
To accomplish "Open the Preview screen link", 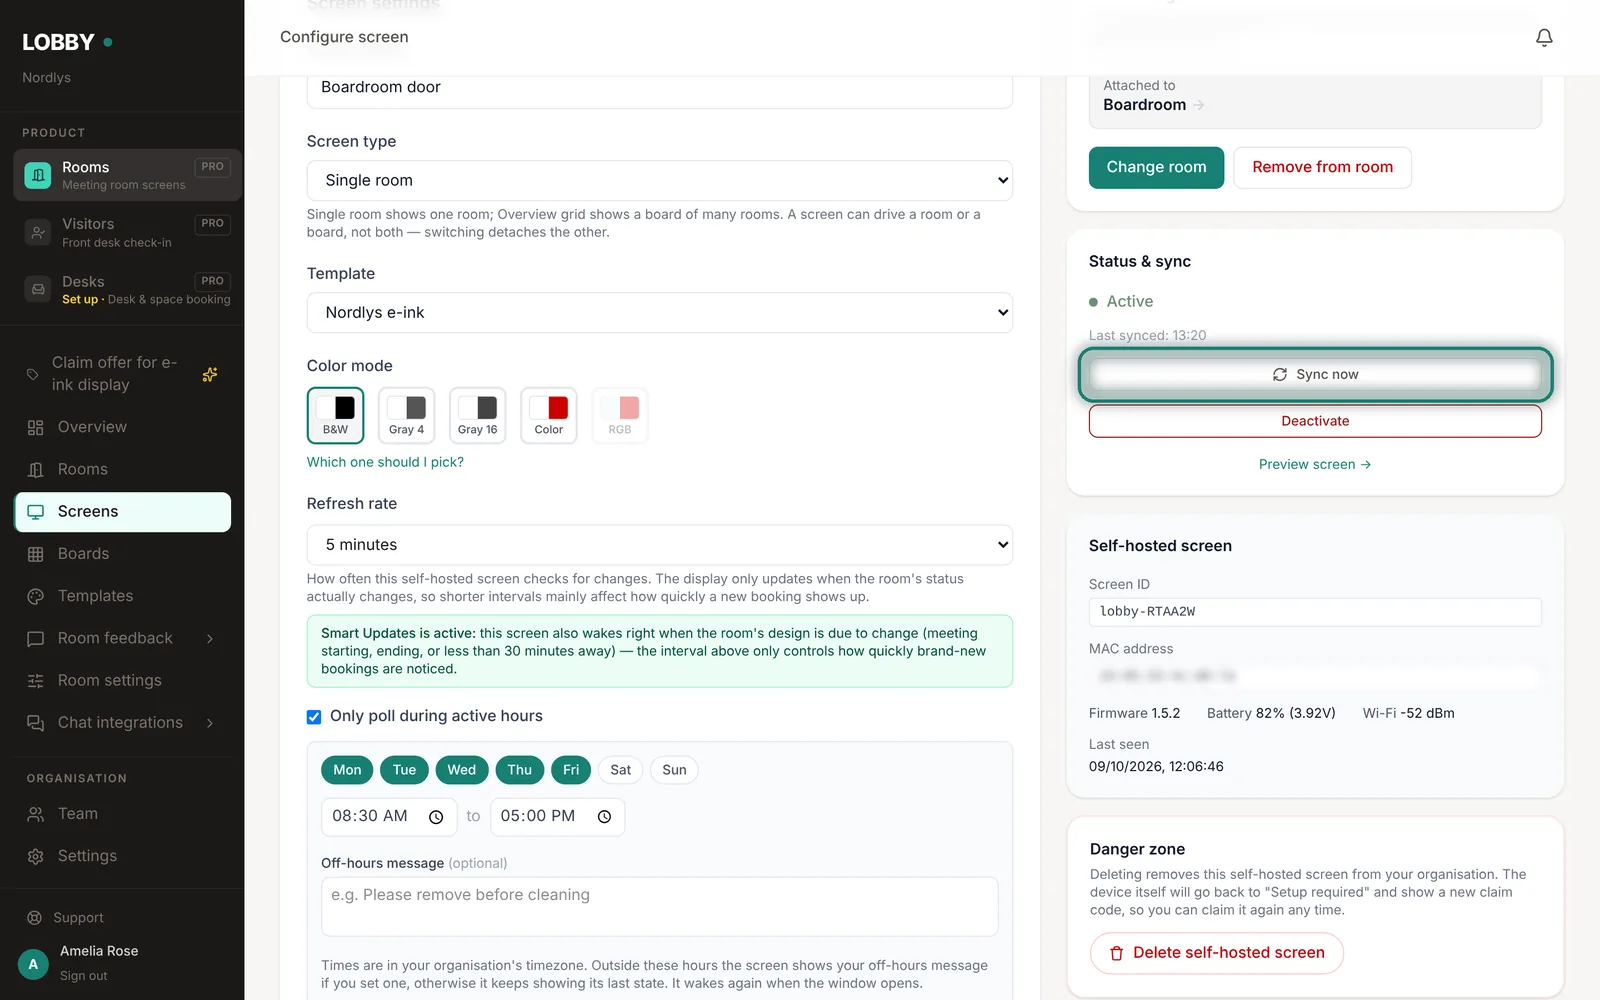I will point(1315,465).
